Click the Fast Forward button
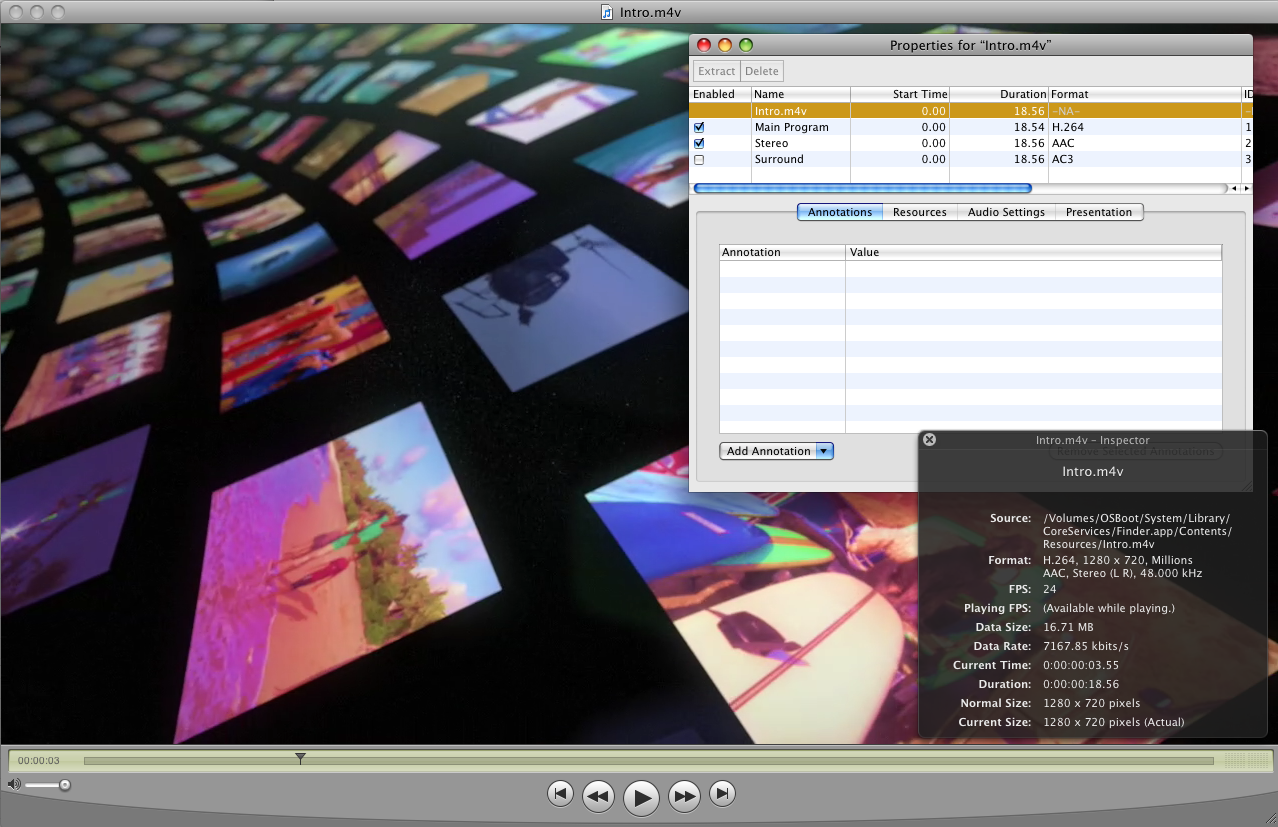Viewport: 1278px width, 827px height. (684, 796)
